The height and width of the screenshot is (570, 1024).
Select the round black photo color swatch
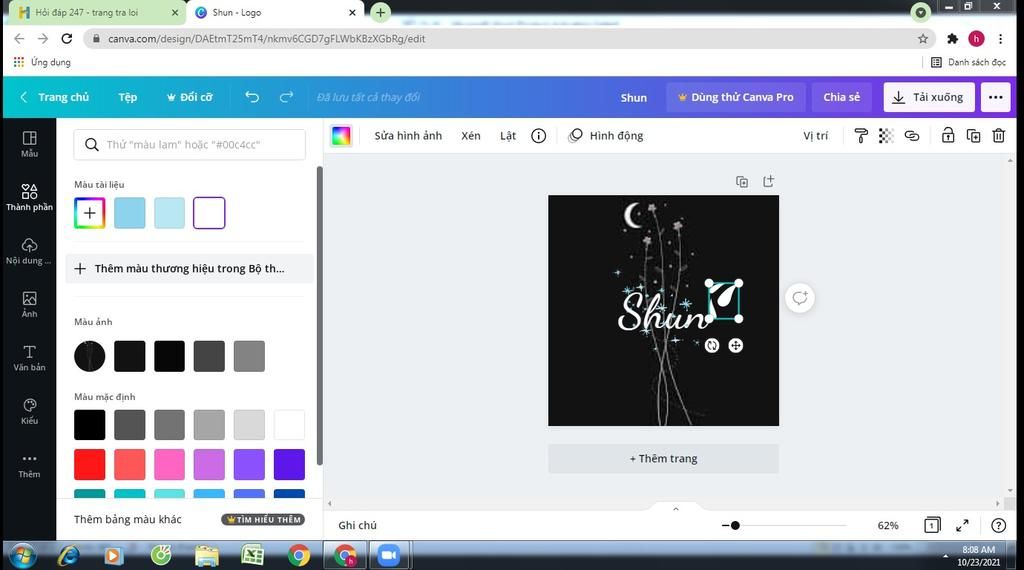(x=89, y=356)
